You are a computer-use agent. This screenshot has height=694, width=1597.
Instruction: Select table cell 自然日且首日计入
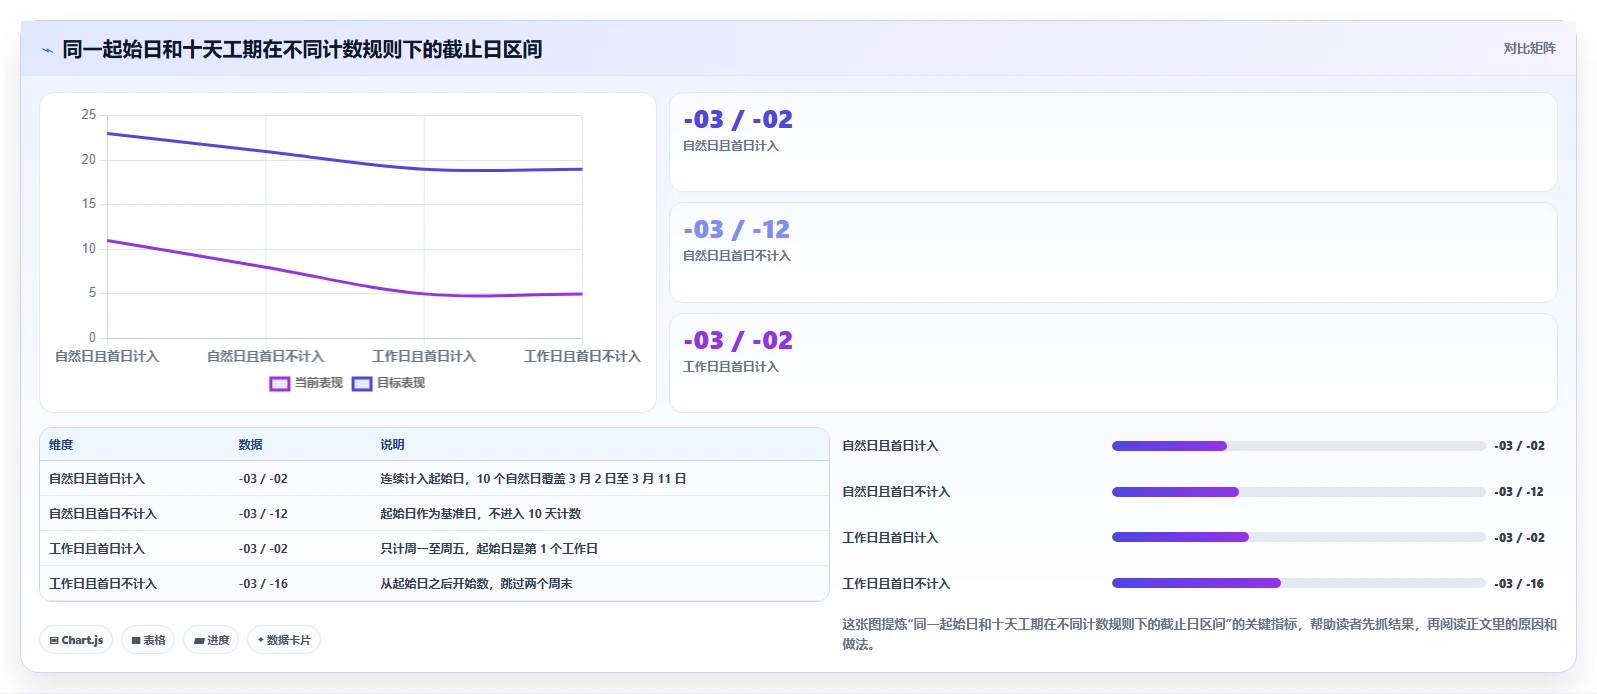(x=97, y=479)
